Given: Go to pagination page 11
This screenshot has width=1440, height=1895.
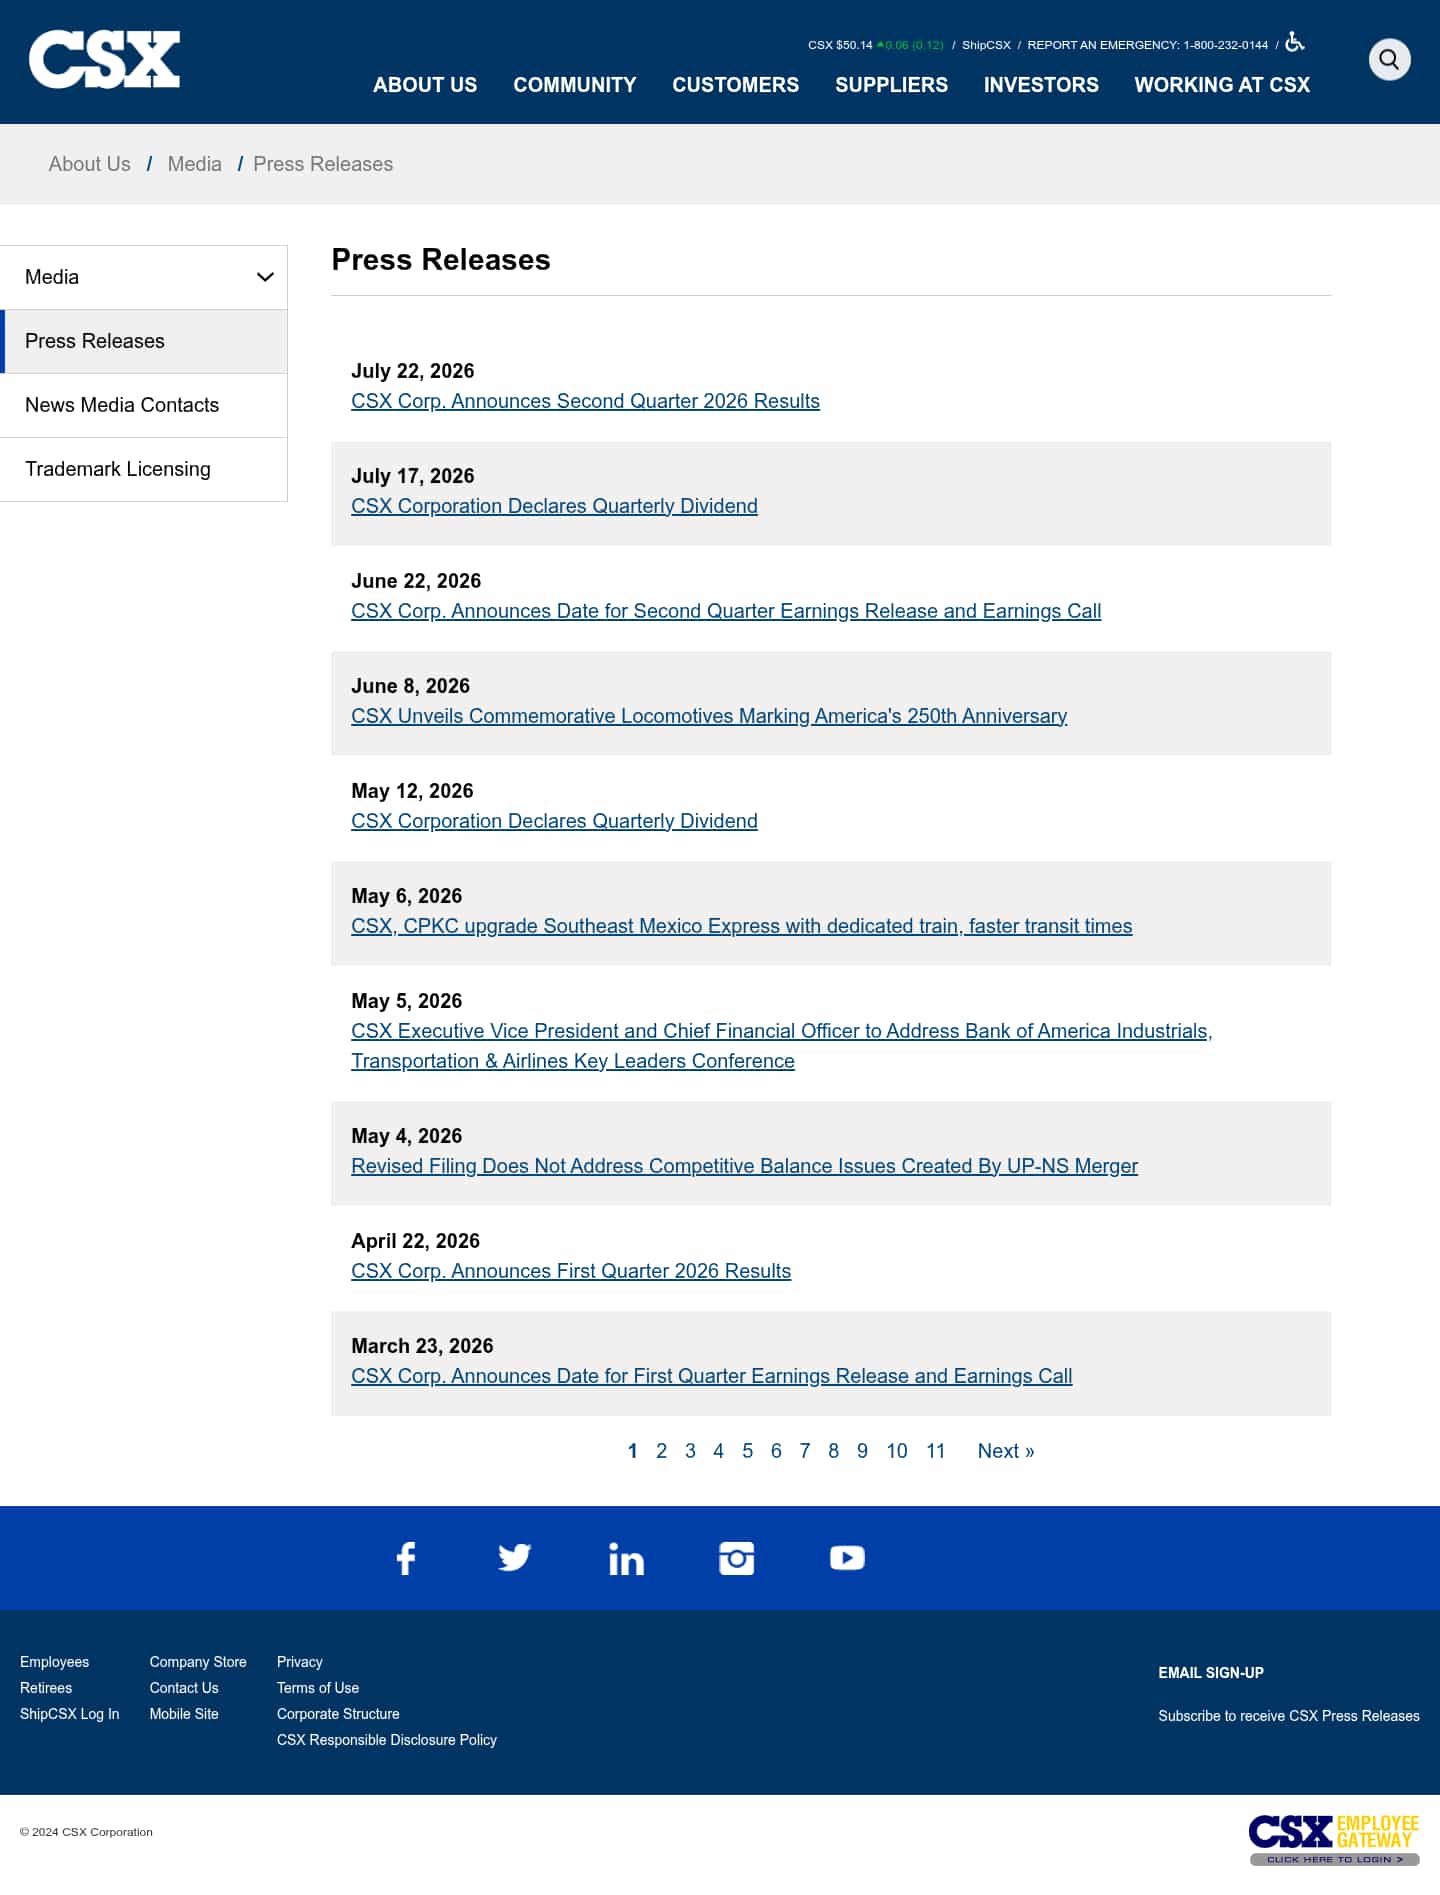Looking at the screenshot, I should pyautogui.click(x=936, y=1451).
